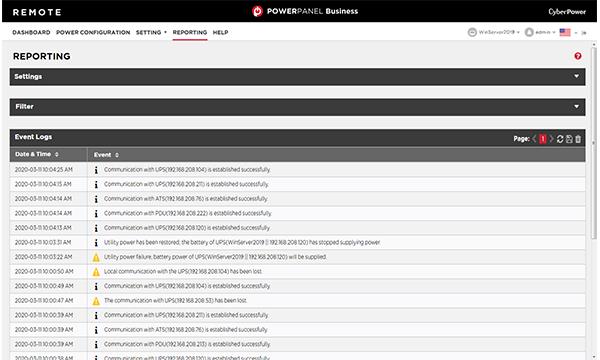Delete event logs using trash icon
Image resolution: width=600 pixels, height=360 pixels.
point(578,139)
